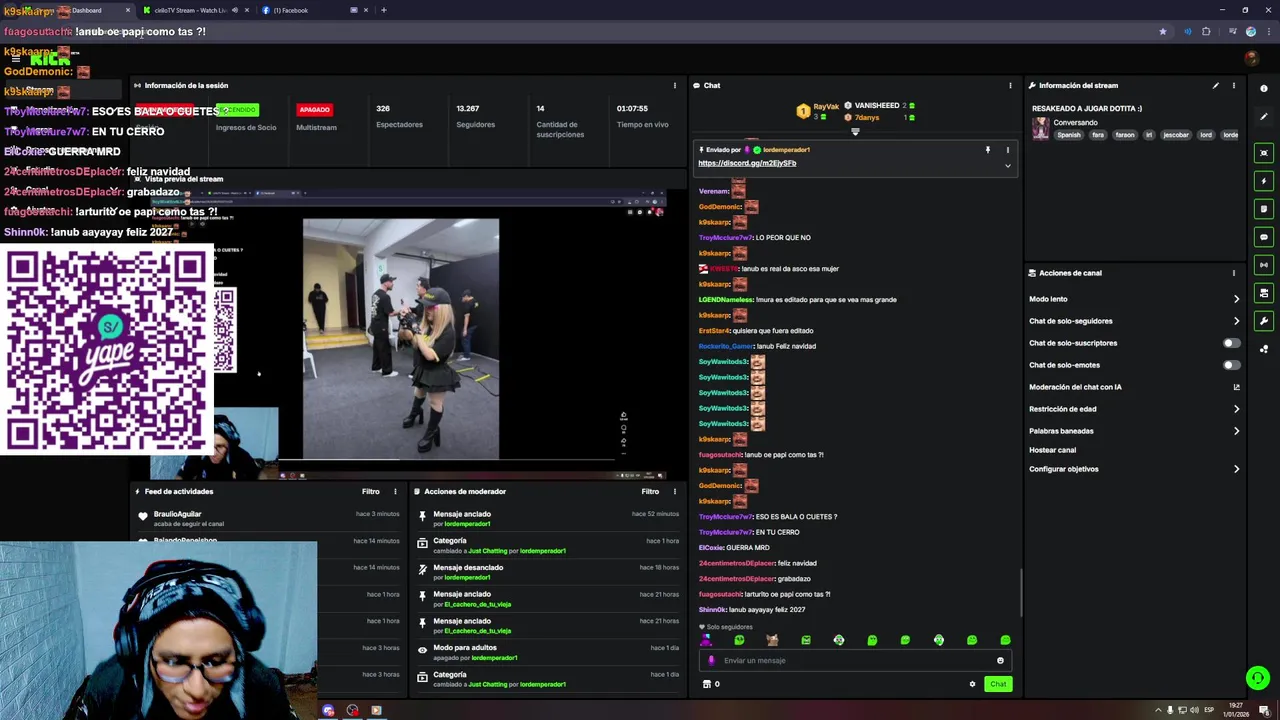Open chat settings gear icon
This screenshot has width=1280, height=720.
(972, 684)
